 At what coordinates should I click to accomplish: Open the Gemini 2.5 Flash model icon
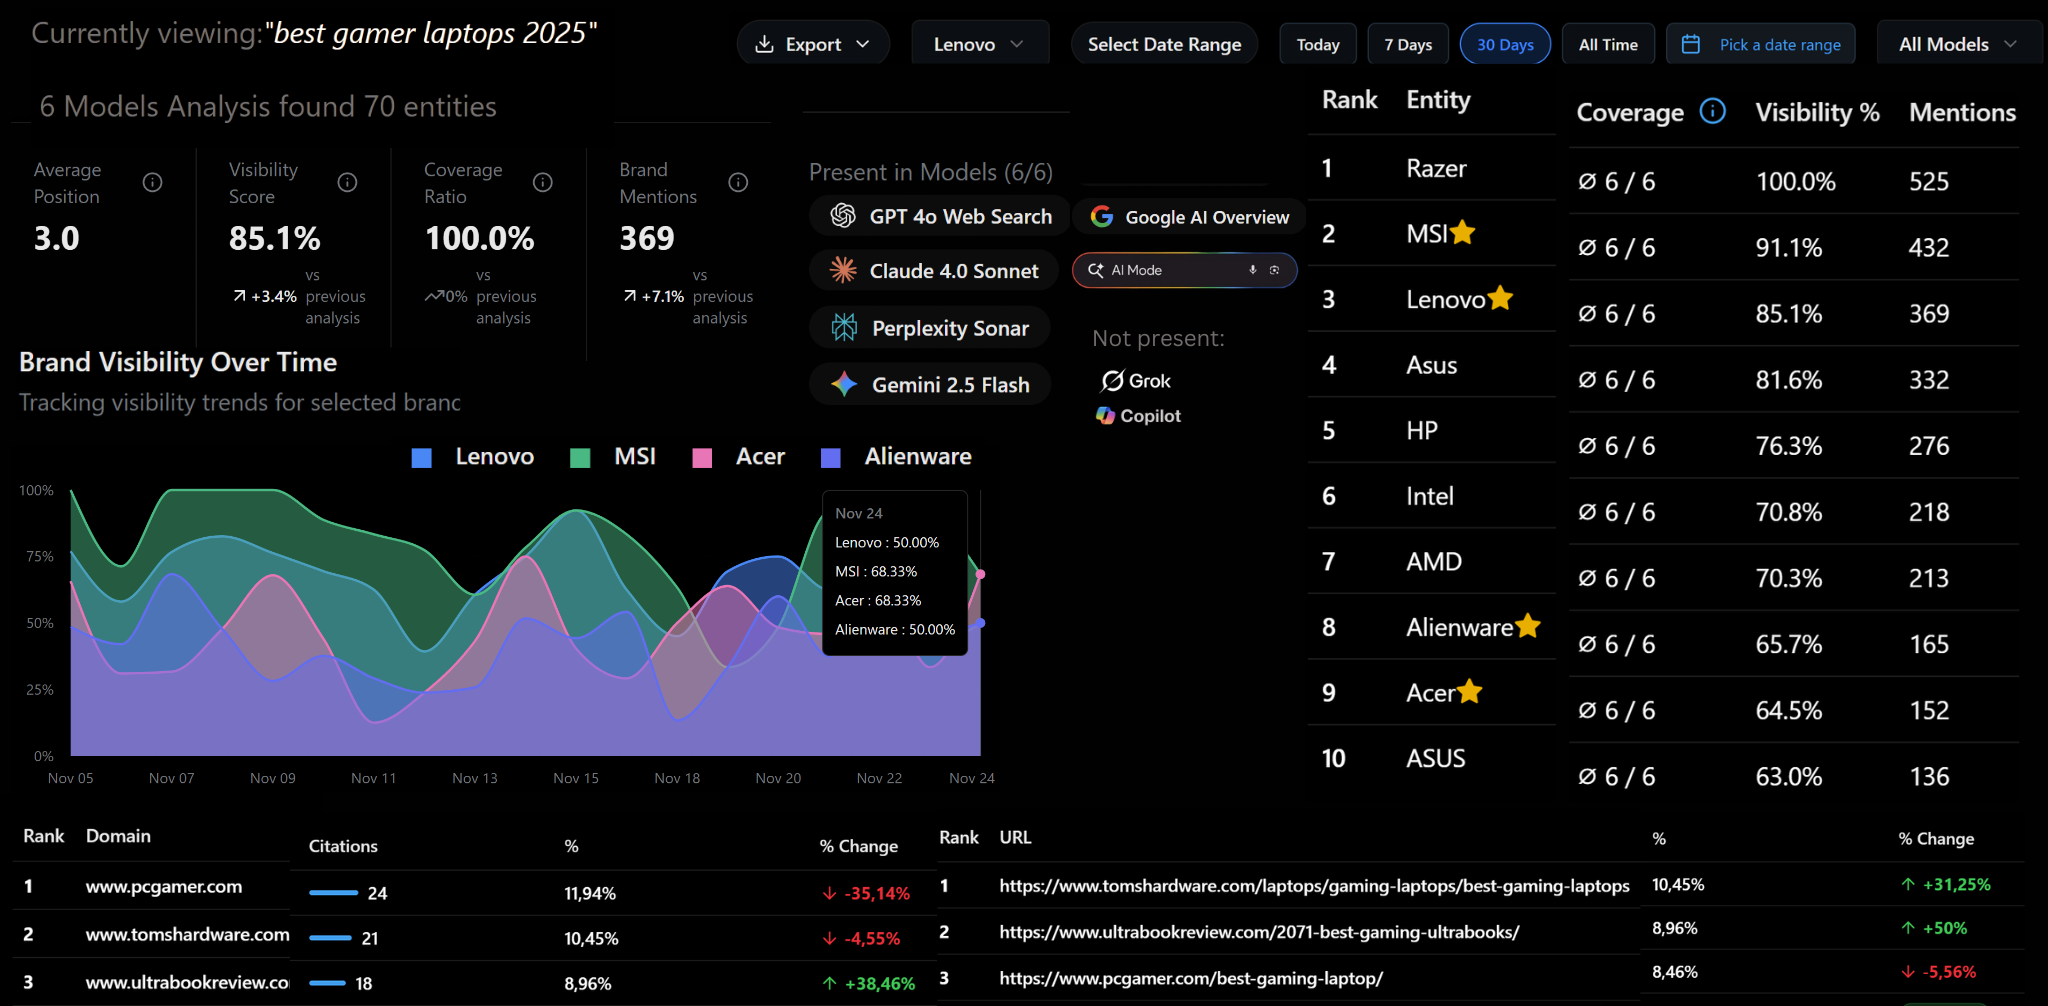click(845, 384)
